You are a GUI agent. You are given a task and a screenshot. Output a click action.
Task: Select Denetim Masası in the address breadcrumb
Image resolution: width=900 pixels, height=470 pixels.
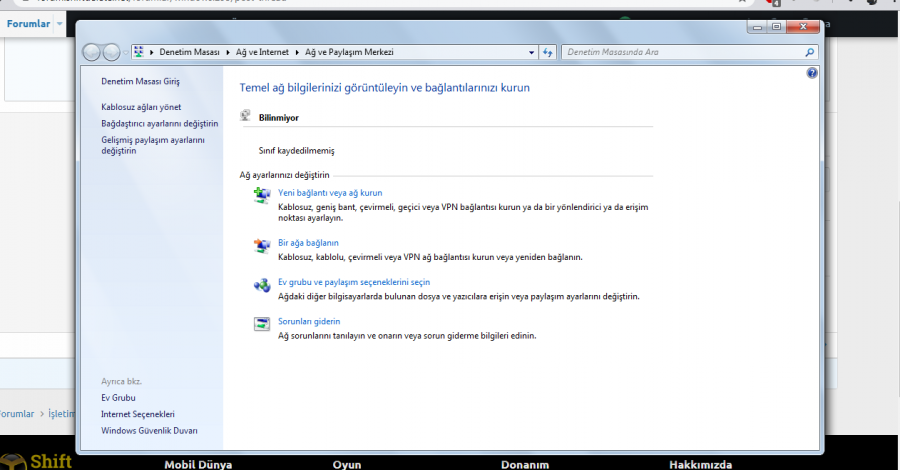click(x=189, y=52)
